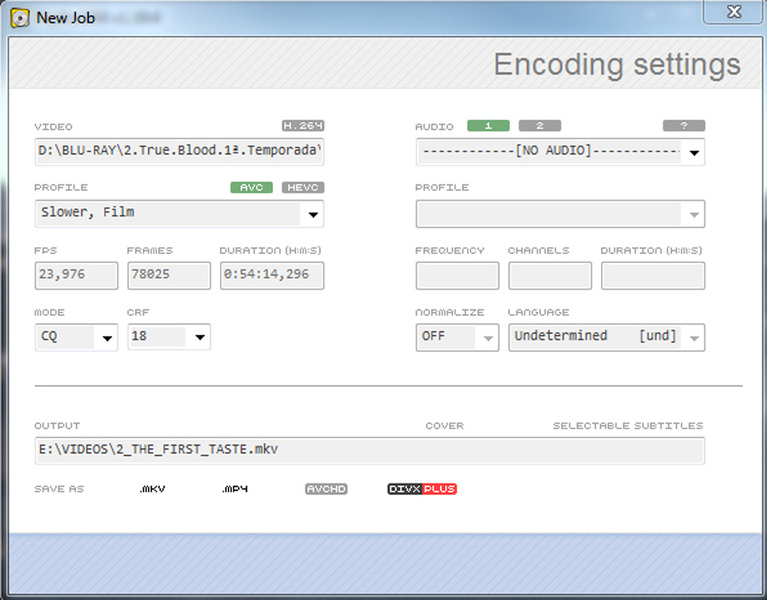The width and height of the screenshot is (767, 600).
Task: Click the video source path field
Action: point(180,152)
